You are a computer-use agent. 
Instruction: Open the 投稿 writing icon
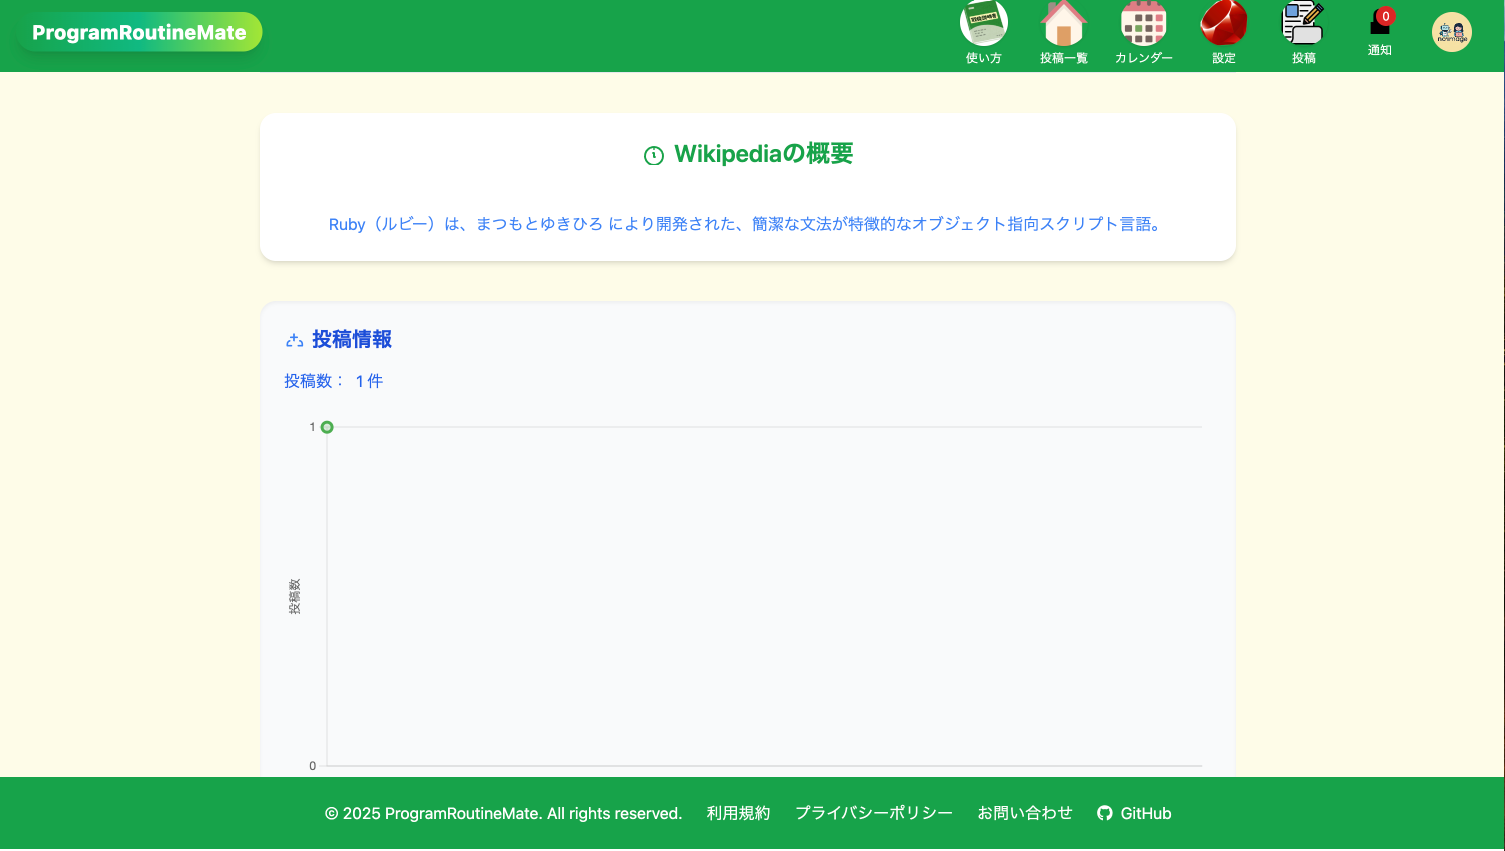tap(1304, 23)
